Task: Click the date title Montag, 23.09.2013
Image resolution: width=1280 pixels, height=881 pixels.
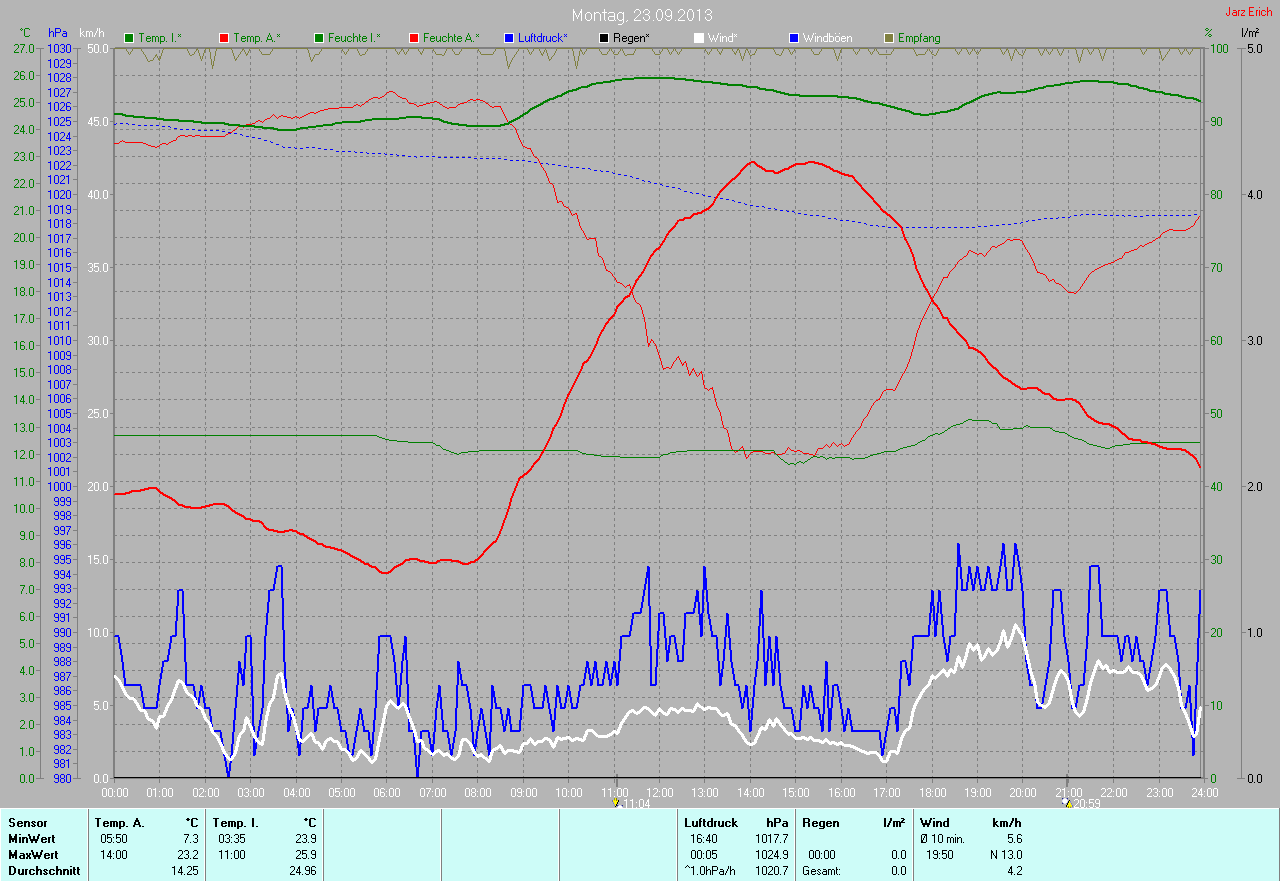Action: 642,15
